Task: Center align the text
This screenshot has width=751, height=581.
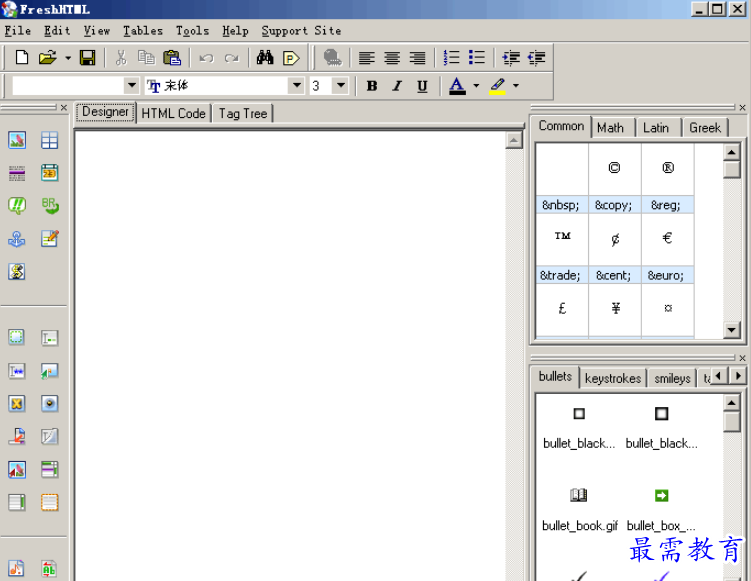Action: 392,58
